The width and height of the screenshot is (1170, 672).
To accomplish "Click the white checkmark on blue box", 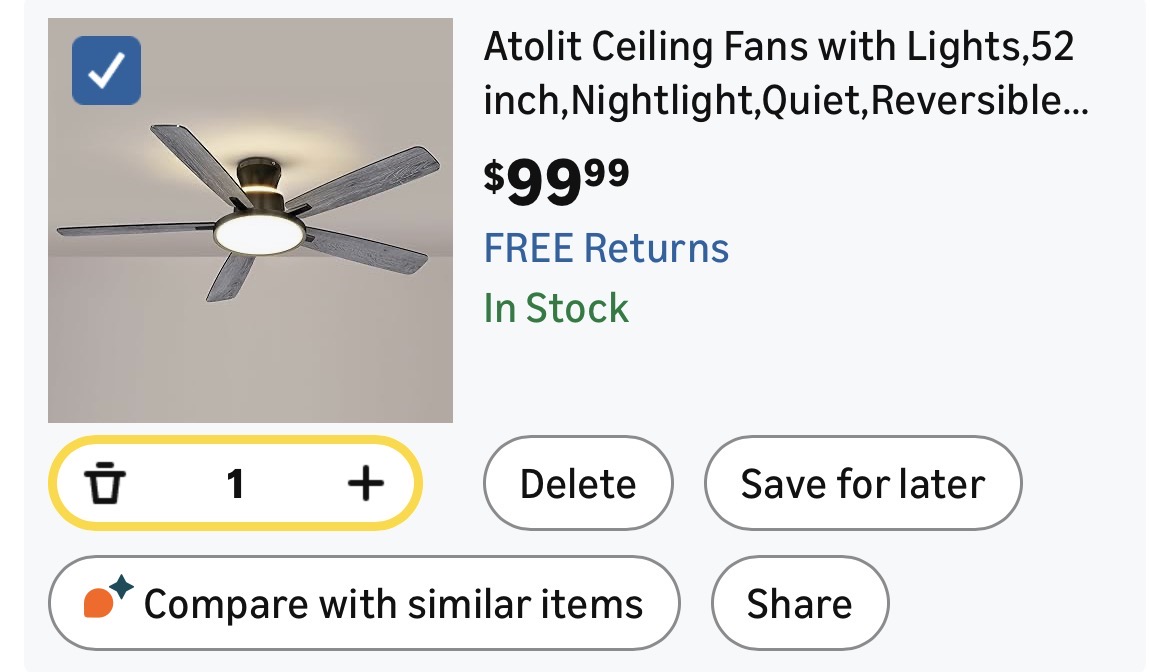I will [x=106, y=70].
